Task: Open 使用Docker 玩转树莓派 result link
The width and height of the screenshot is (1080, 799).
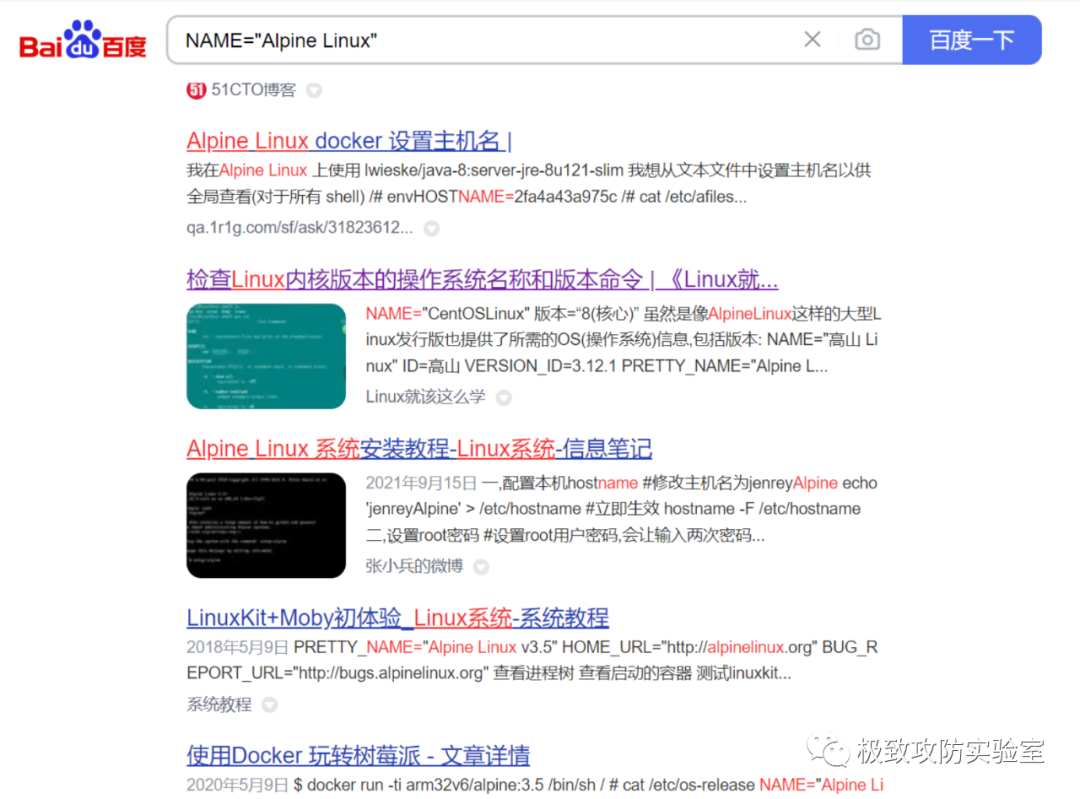Action: 358,755
